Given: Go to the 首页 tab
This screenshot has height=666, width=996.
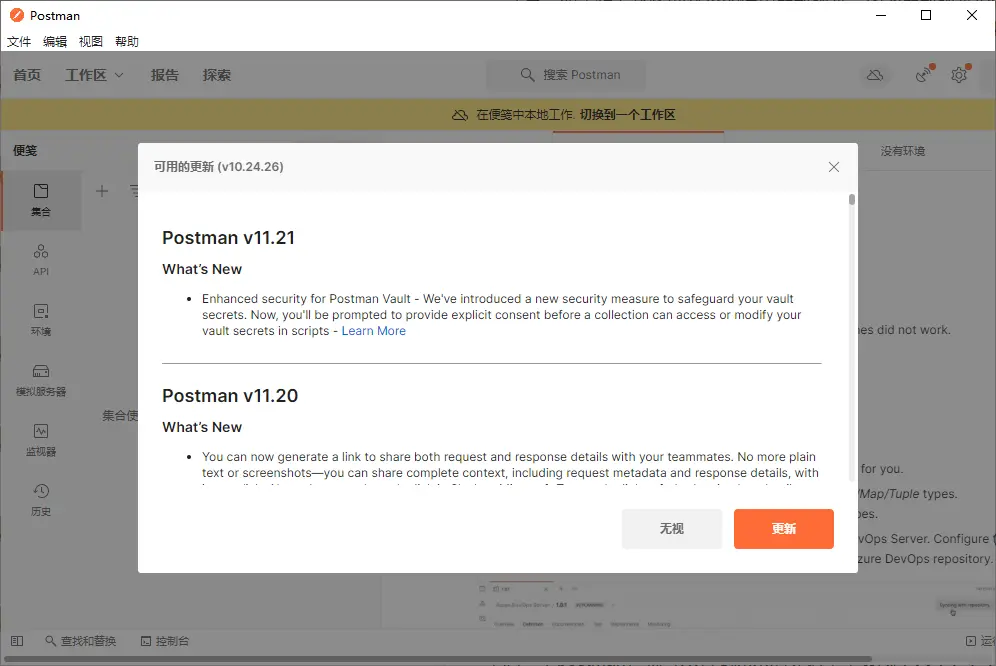Looking at the screenshot, I should coord(27,75).
